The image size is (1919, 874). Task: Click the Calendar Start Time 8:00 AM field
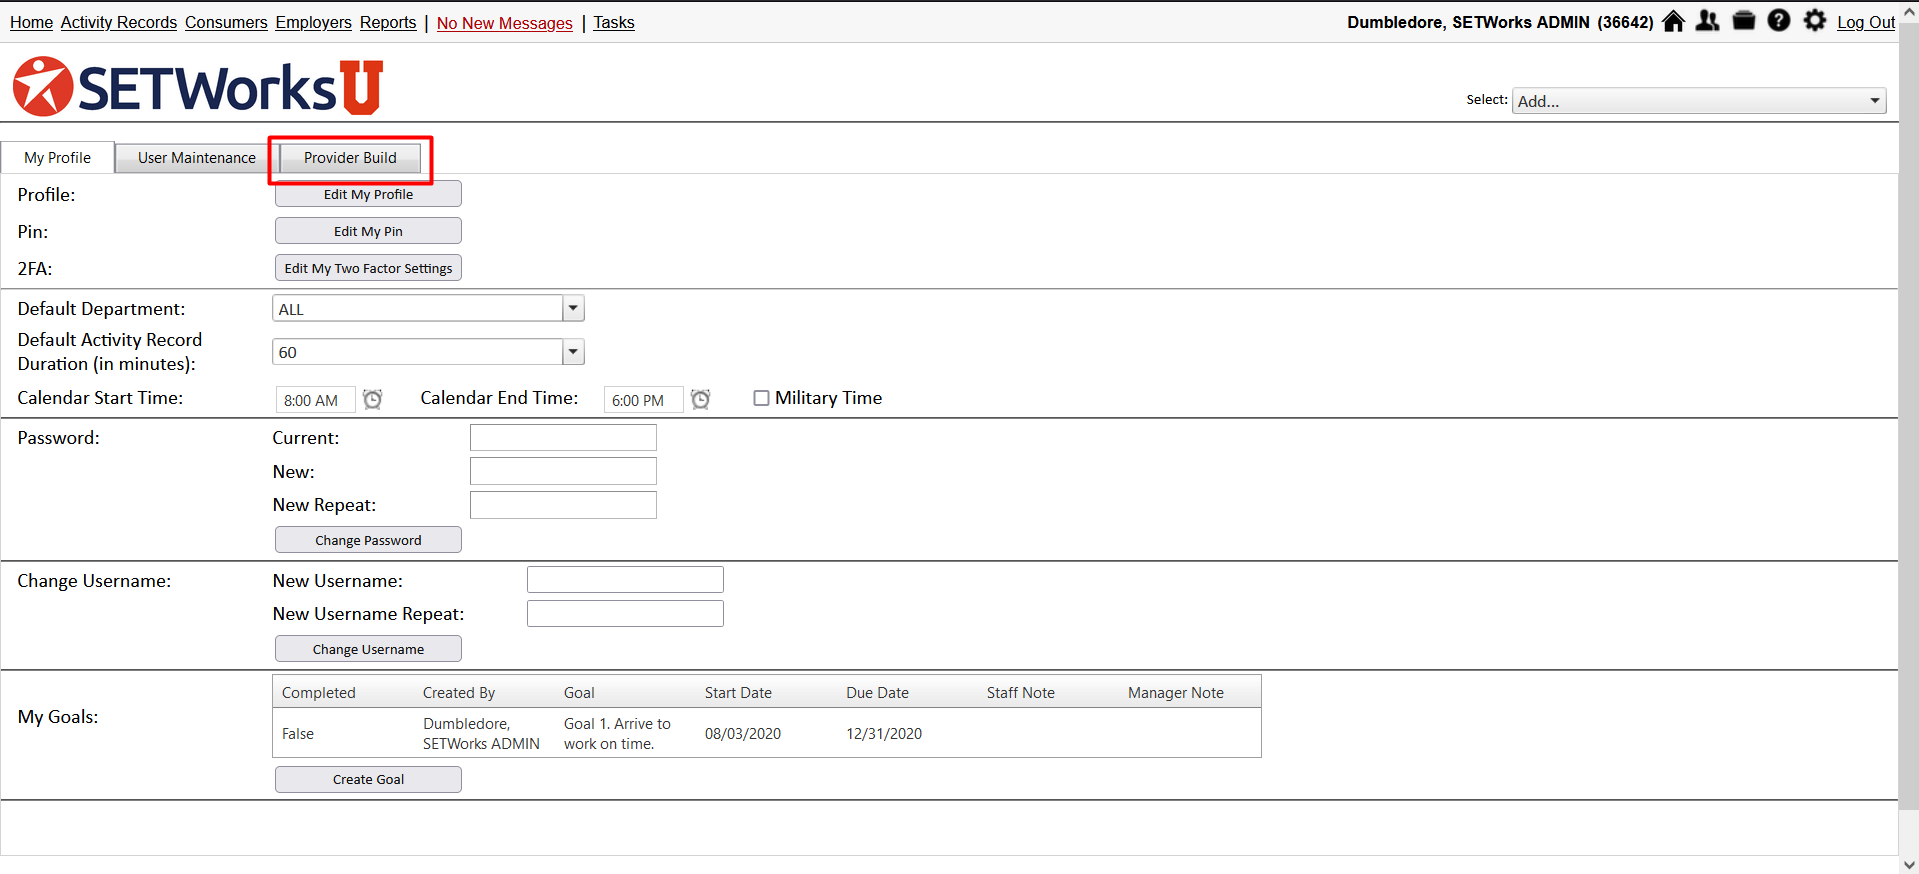315,400
